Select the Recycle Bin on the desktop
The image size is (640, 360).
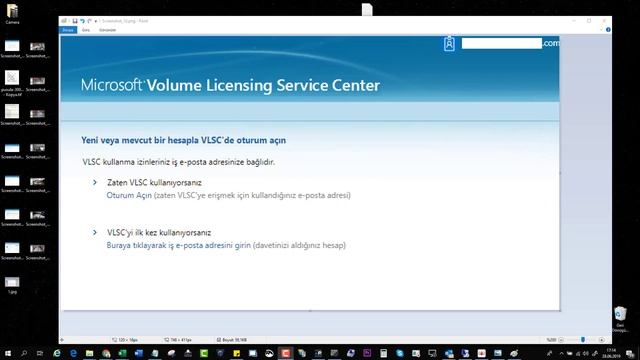tap(620, 319)
